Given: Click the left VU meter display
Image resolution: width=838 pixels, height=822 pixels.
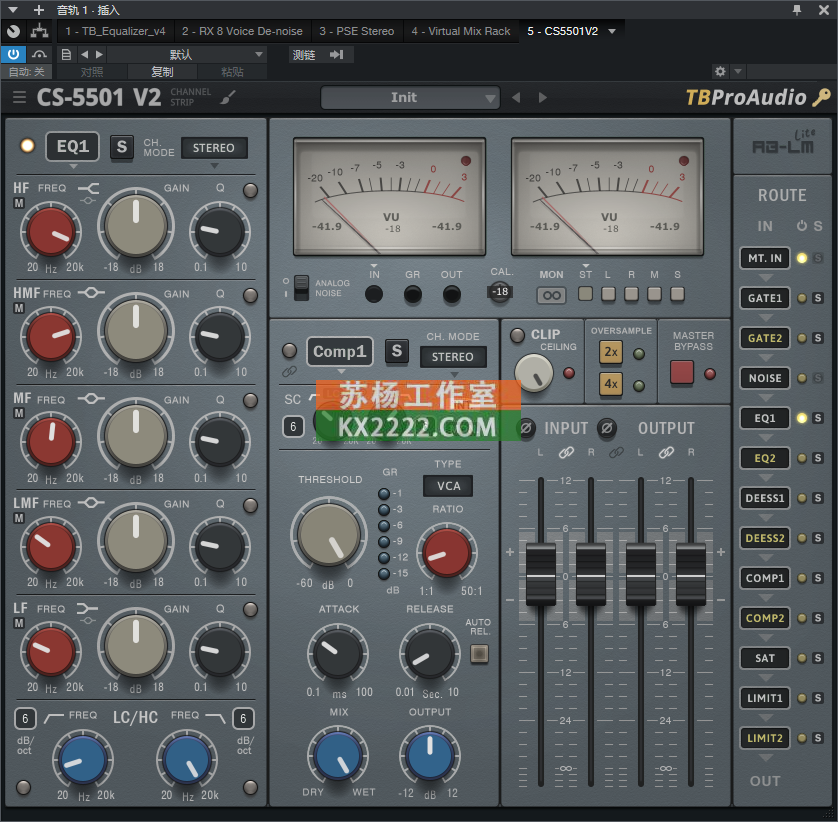Looking at the screenshot, I should coord(389,197).
